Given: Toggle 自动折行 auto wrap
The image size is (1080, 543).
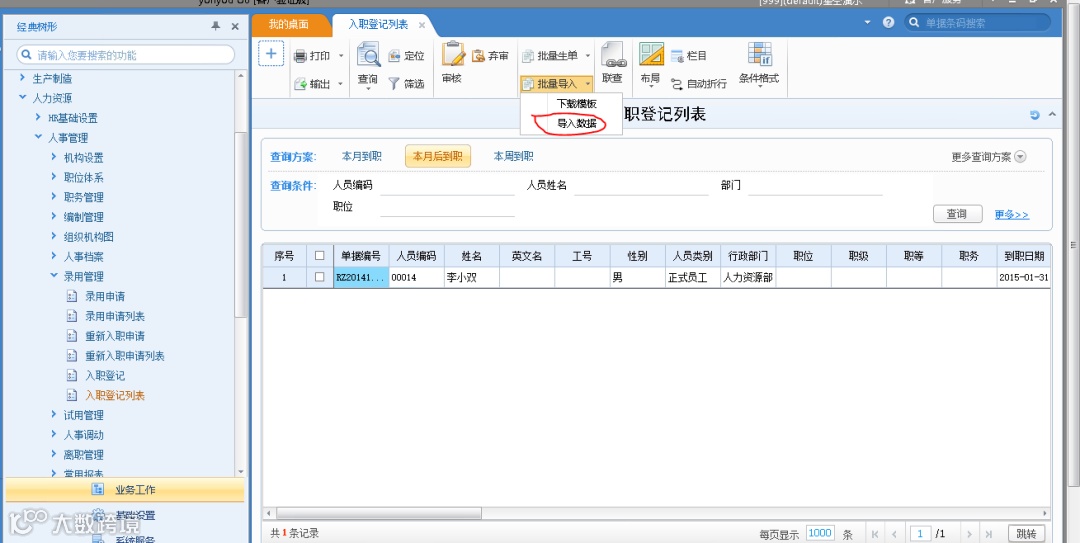Looking at the screenshot, I should 699,84.
